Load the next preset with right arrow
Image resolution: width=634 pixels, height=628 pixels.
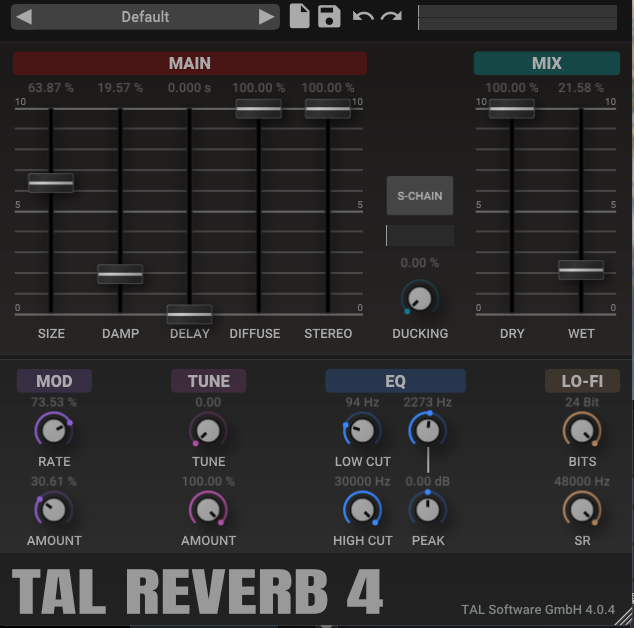[266, 17]
